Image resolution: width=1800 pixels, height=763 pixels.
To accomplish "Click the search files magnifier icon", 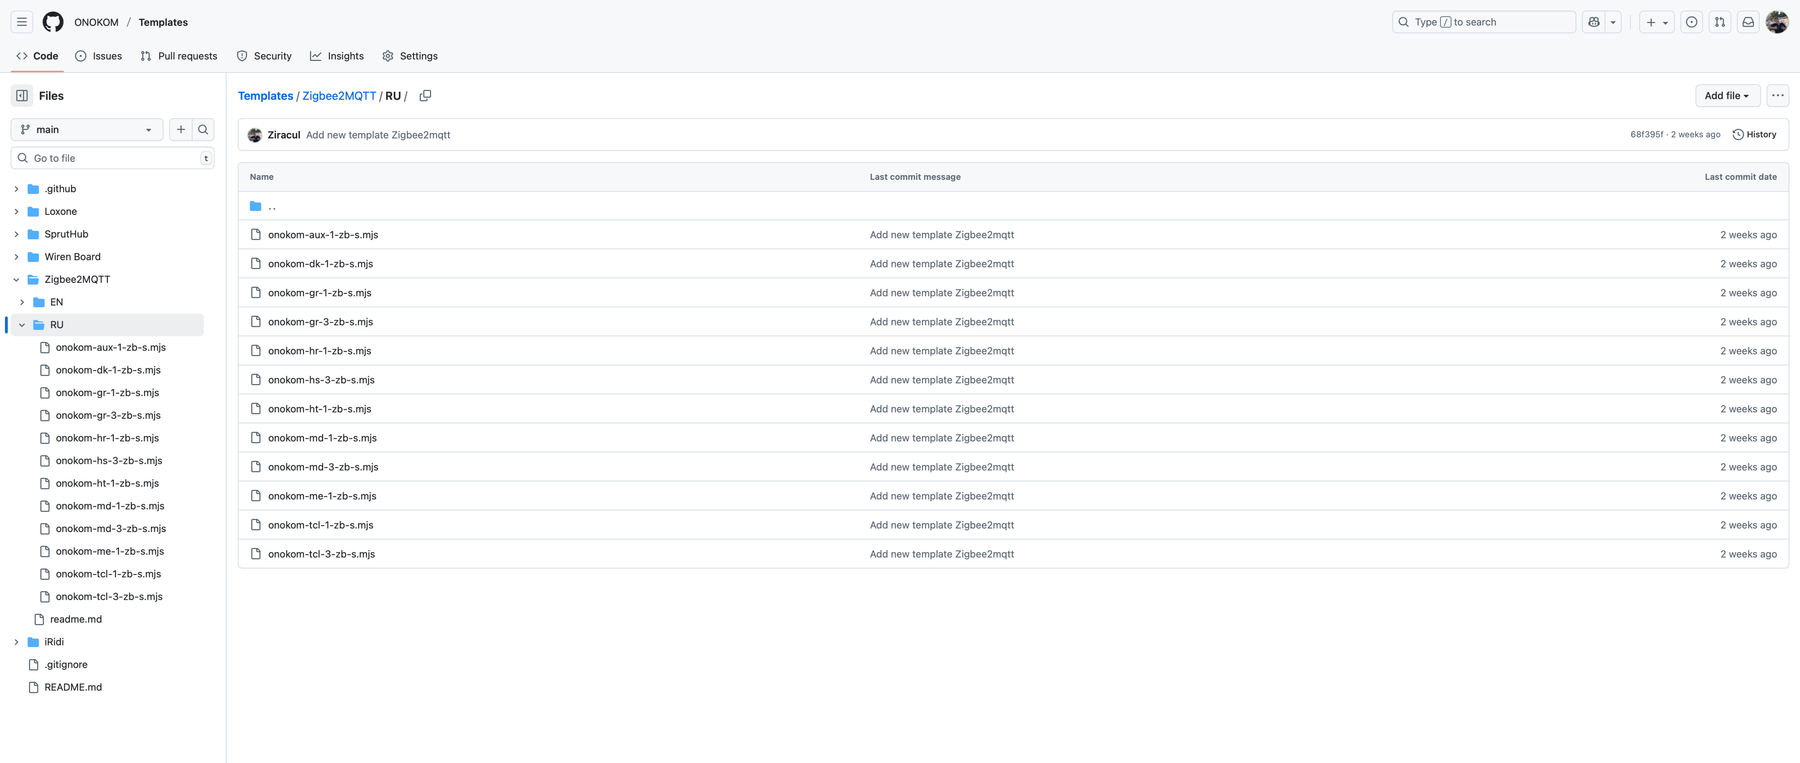I will pos(203,130).
